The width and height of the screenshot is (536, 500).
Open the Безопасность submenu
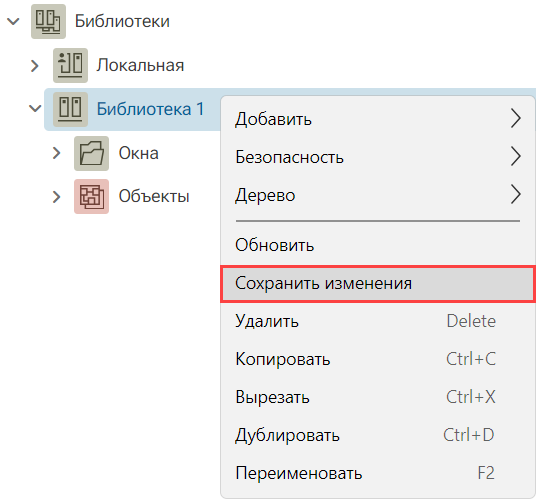click(377, 157)
